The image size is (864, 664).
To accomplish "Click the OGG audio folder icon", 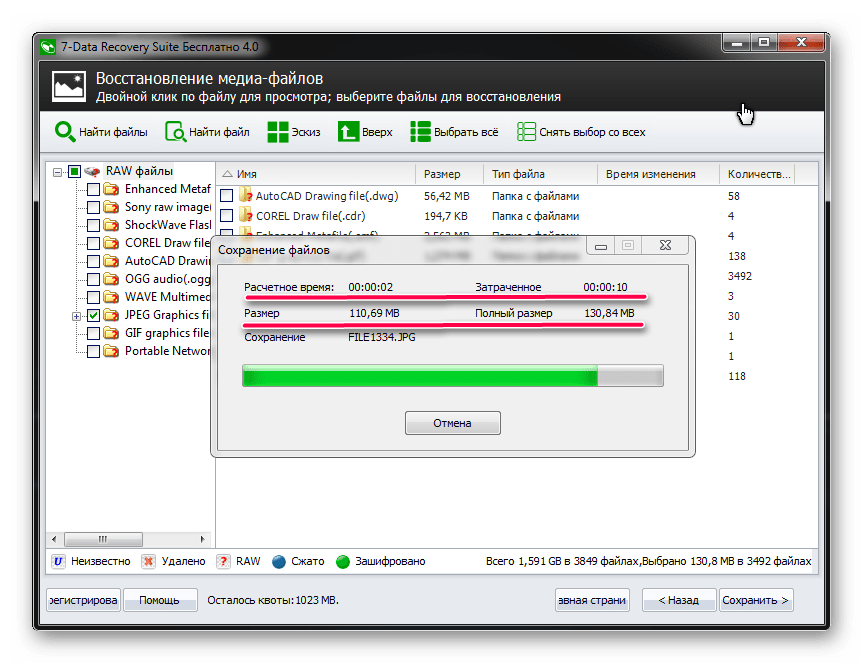I will click(x=111, y=279).
